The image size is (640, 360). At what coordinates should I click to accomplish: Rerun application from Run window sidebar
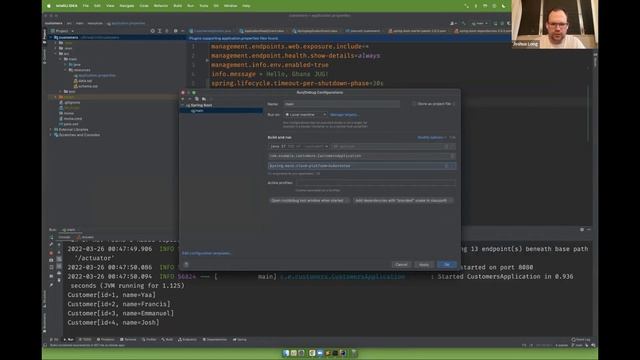coord(51,237)
